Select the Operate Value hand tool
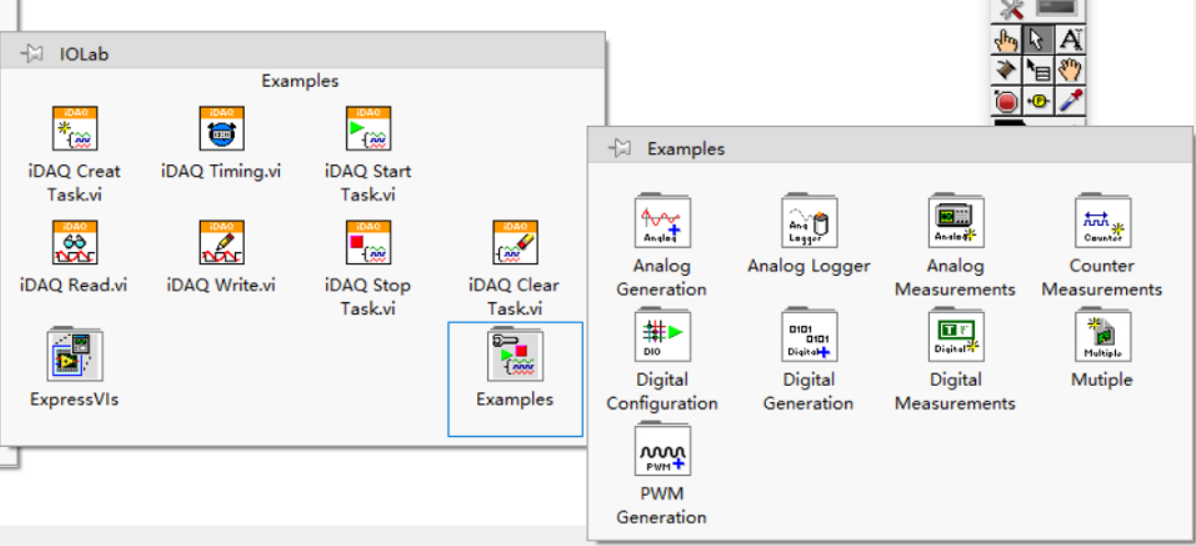Viewport: 1196px width, 546px height. [x=1007, y=39]
